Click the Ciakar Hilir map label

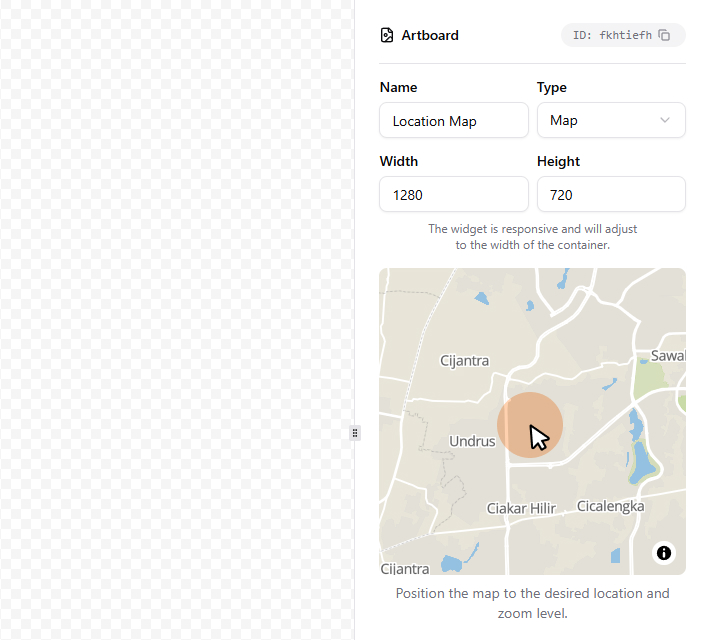(x=520, y=508)
